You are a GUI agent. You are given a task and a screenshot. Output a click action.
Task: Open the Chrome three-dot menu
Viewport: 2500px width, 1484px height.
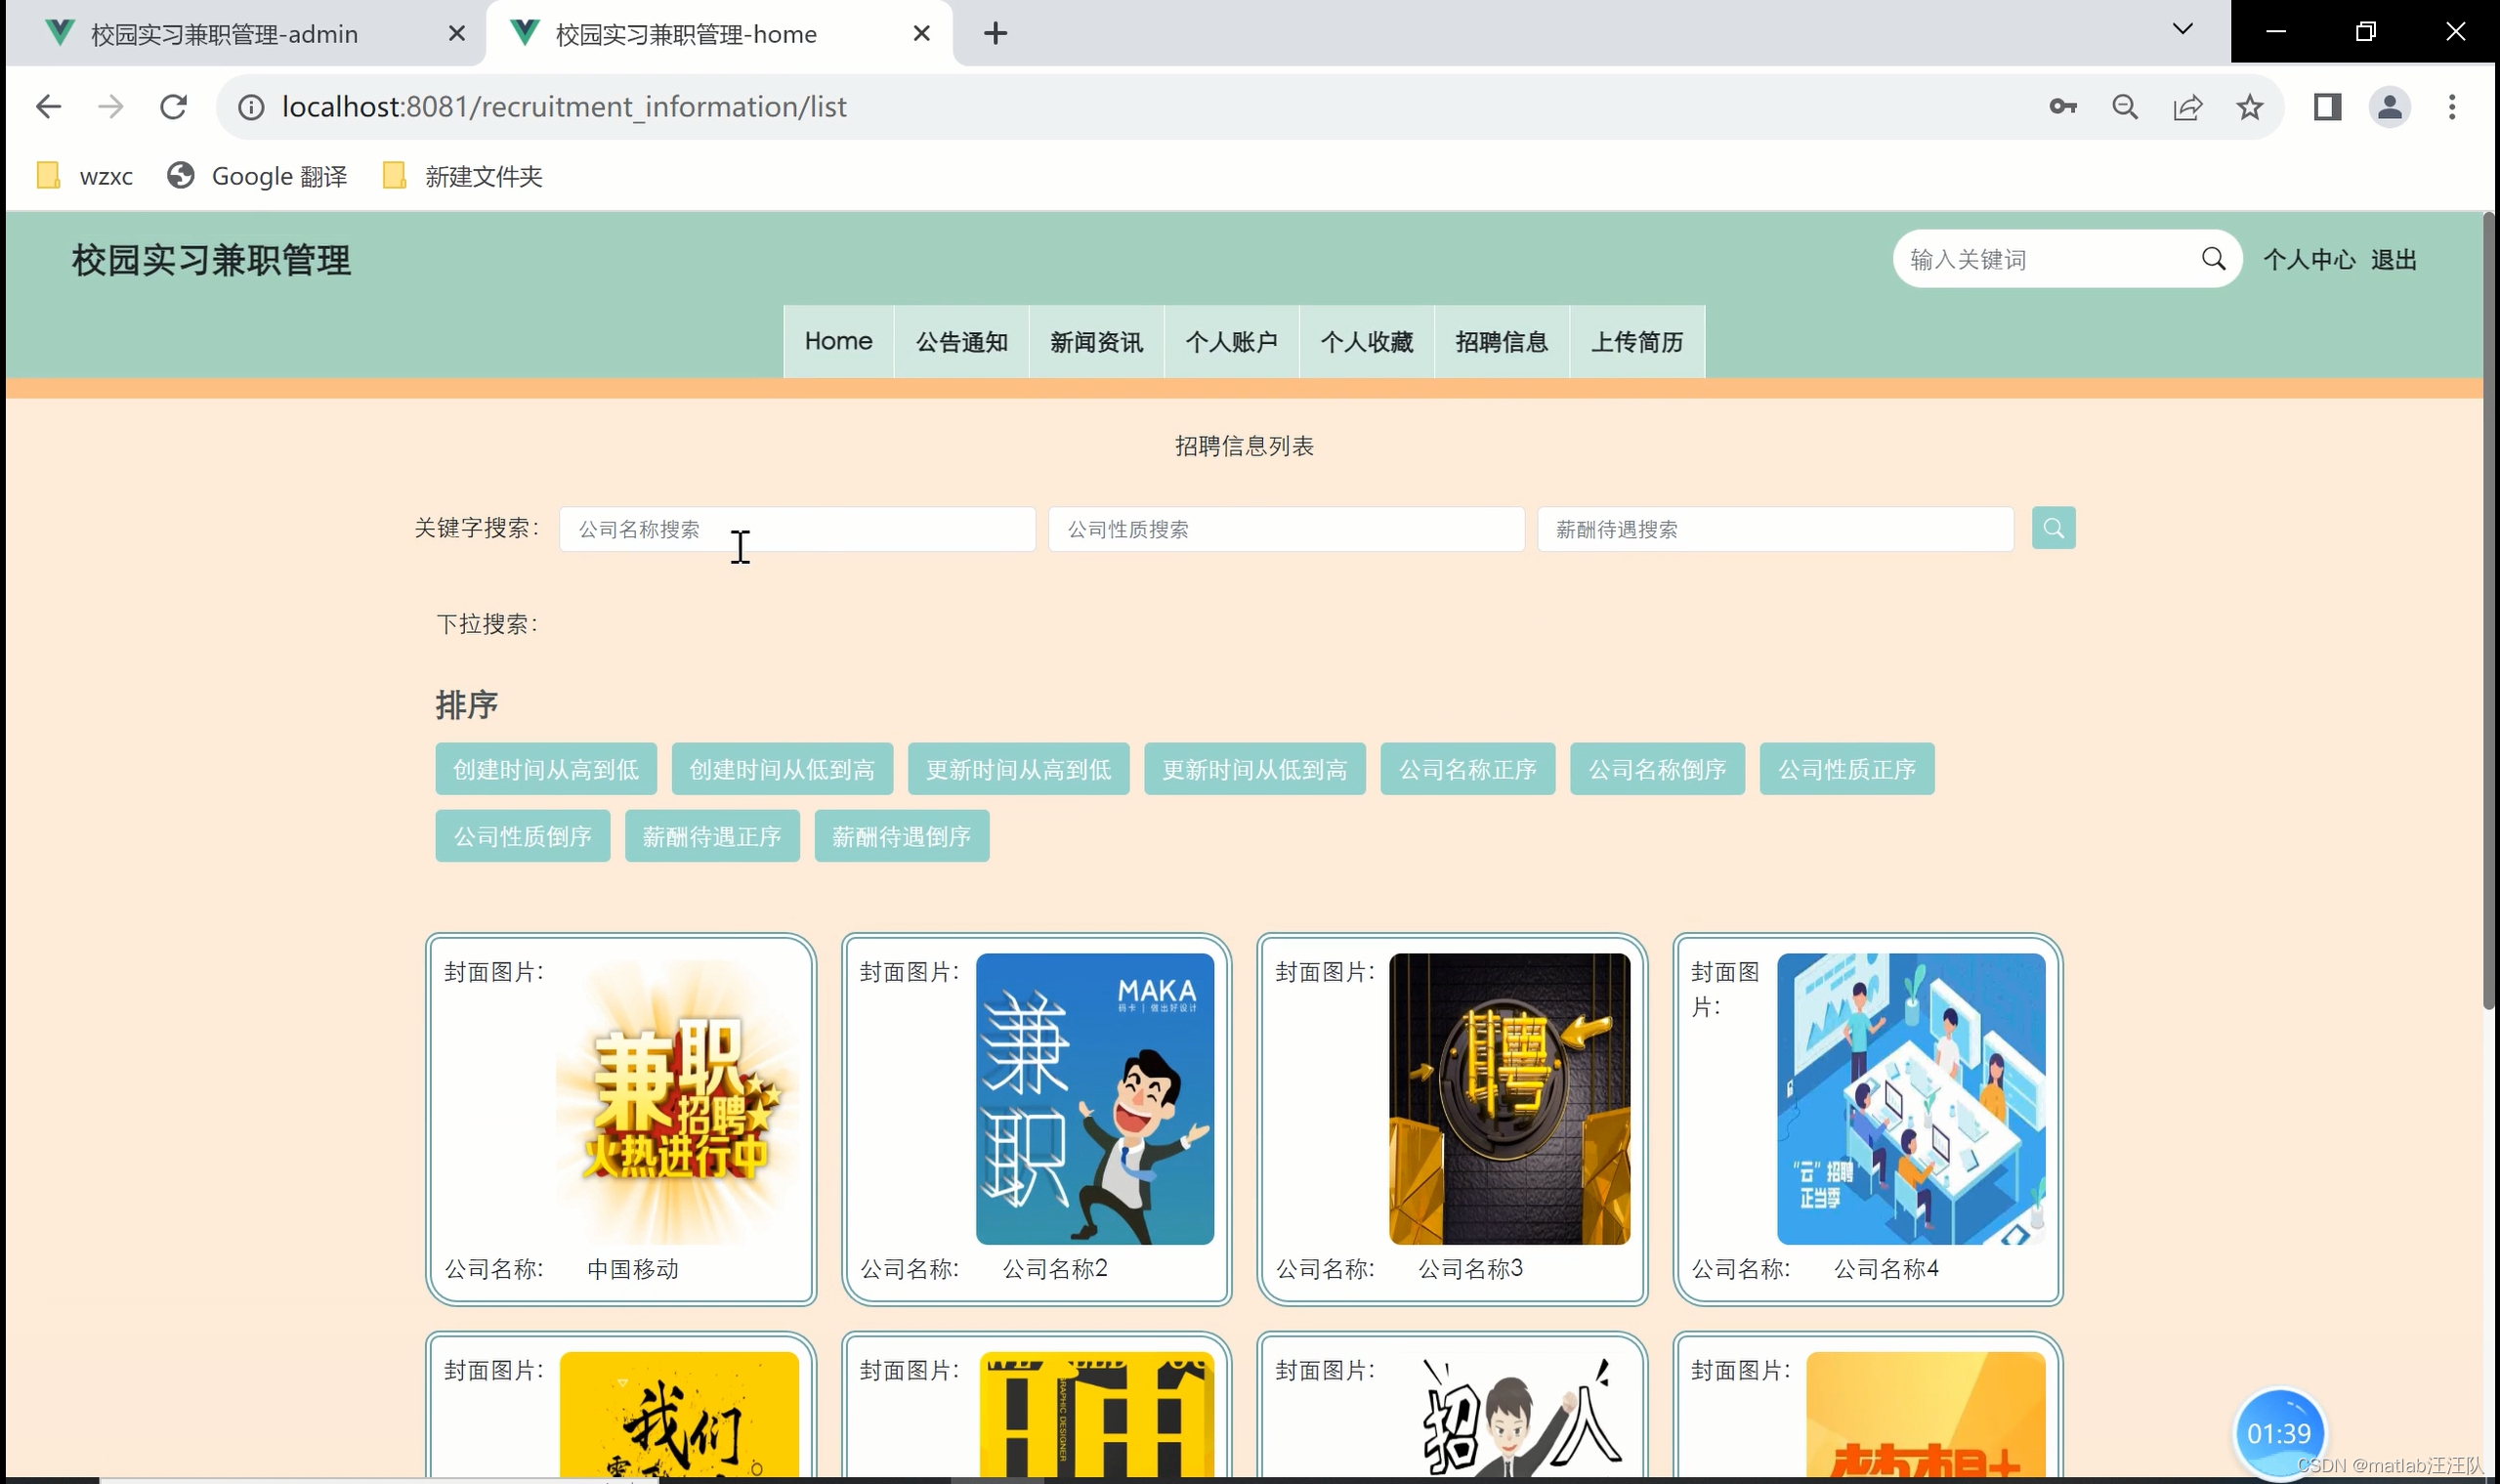click(x=2451, y=107)
